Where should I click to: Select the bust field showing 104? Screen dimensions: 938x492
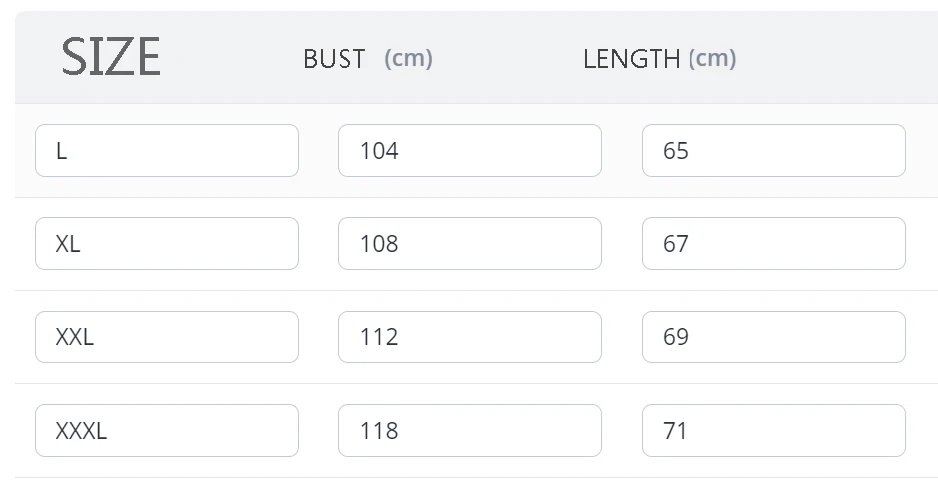click(469, 151)
